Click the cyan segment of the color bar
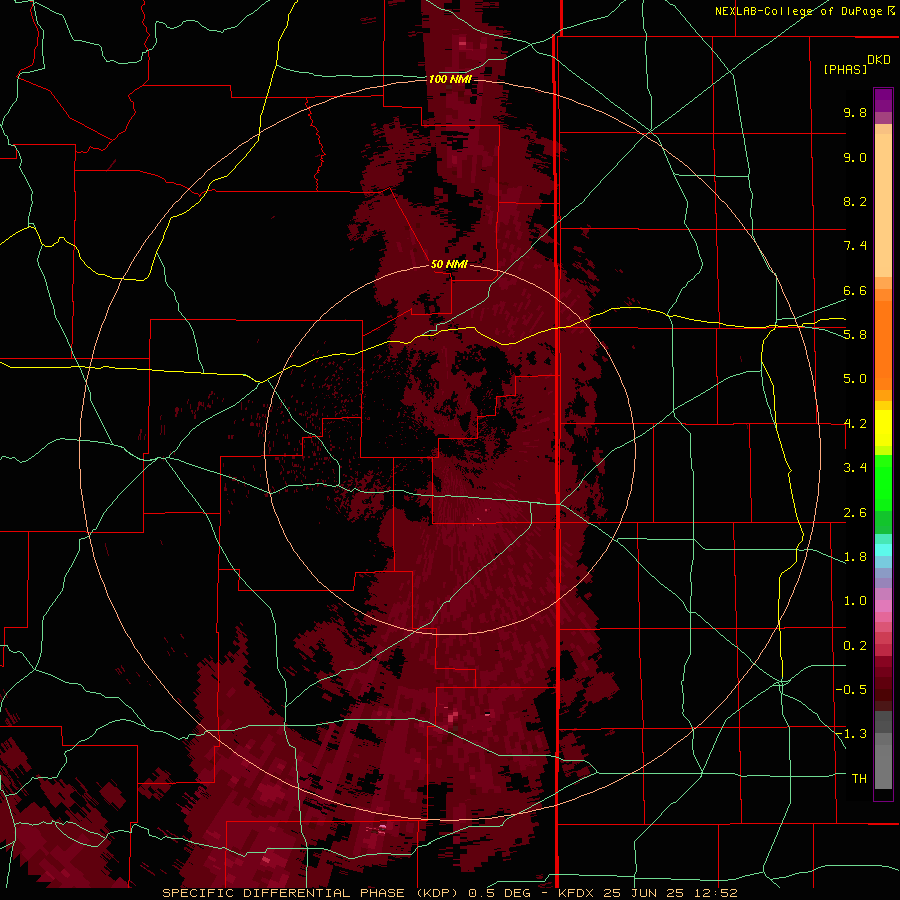 [883, 550]
